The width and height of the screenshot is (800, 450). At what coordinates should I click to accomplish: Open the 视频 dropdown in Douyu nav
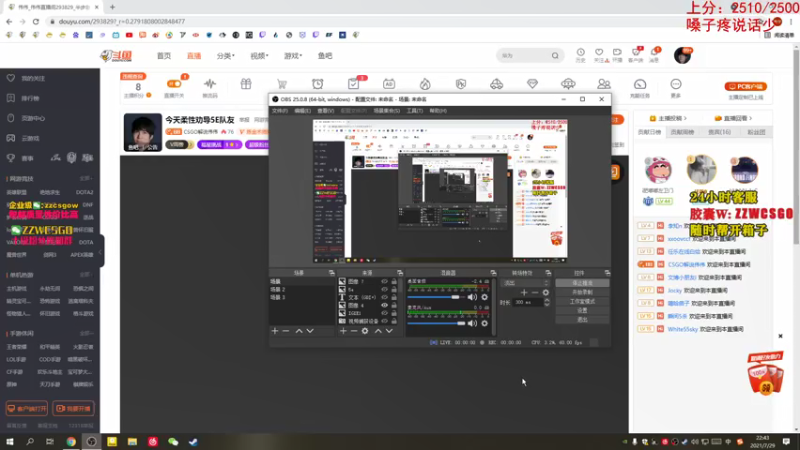click(x=259, y=56)
